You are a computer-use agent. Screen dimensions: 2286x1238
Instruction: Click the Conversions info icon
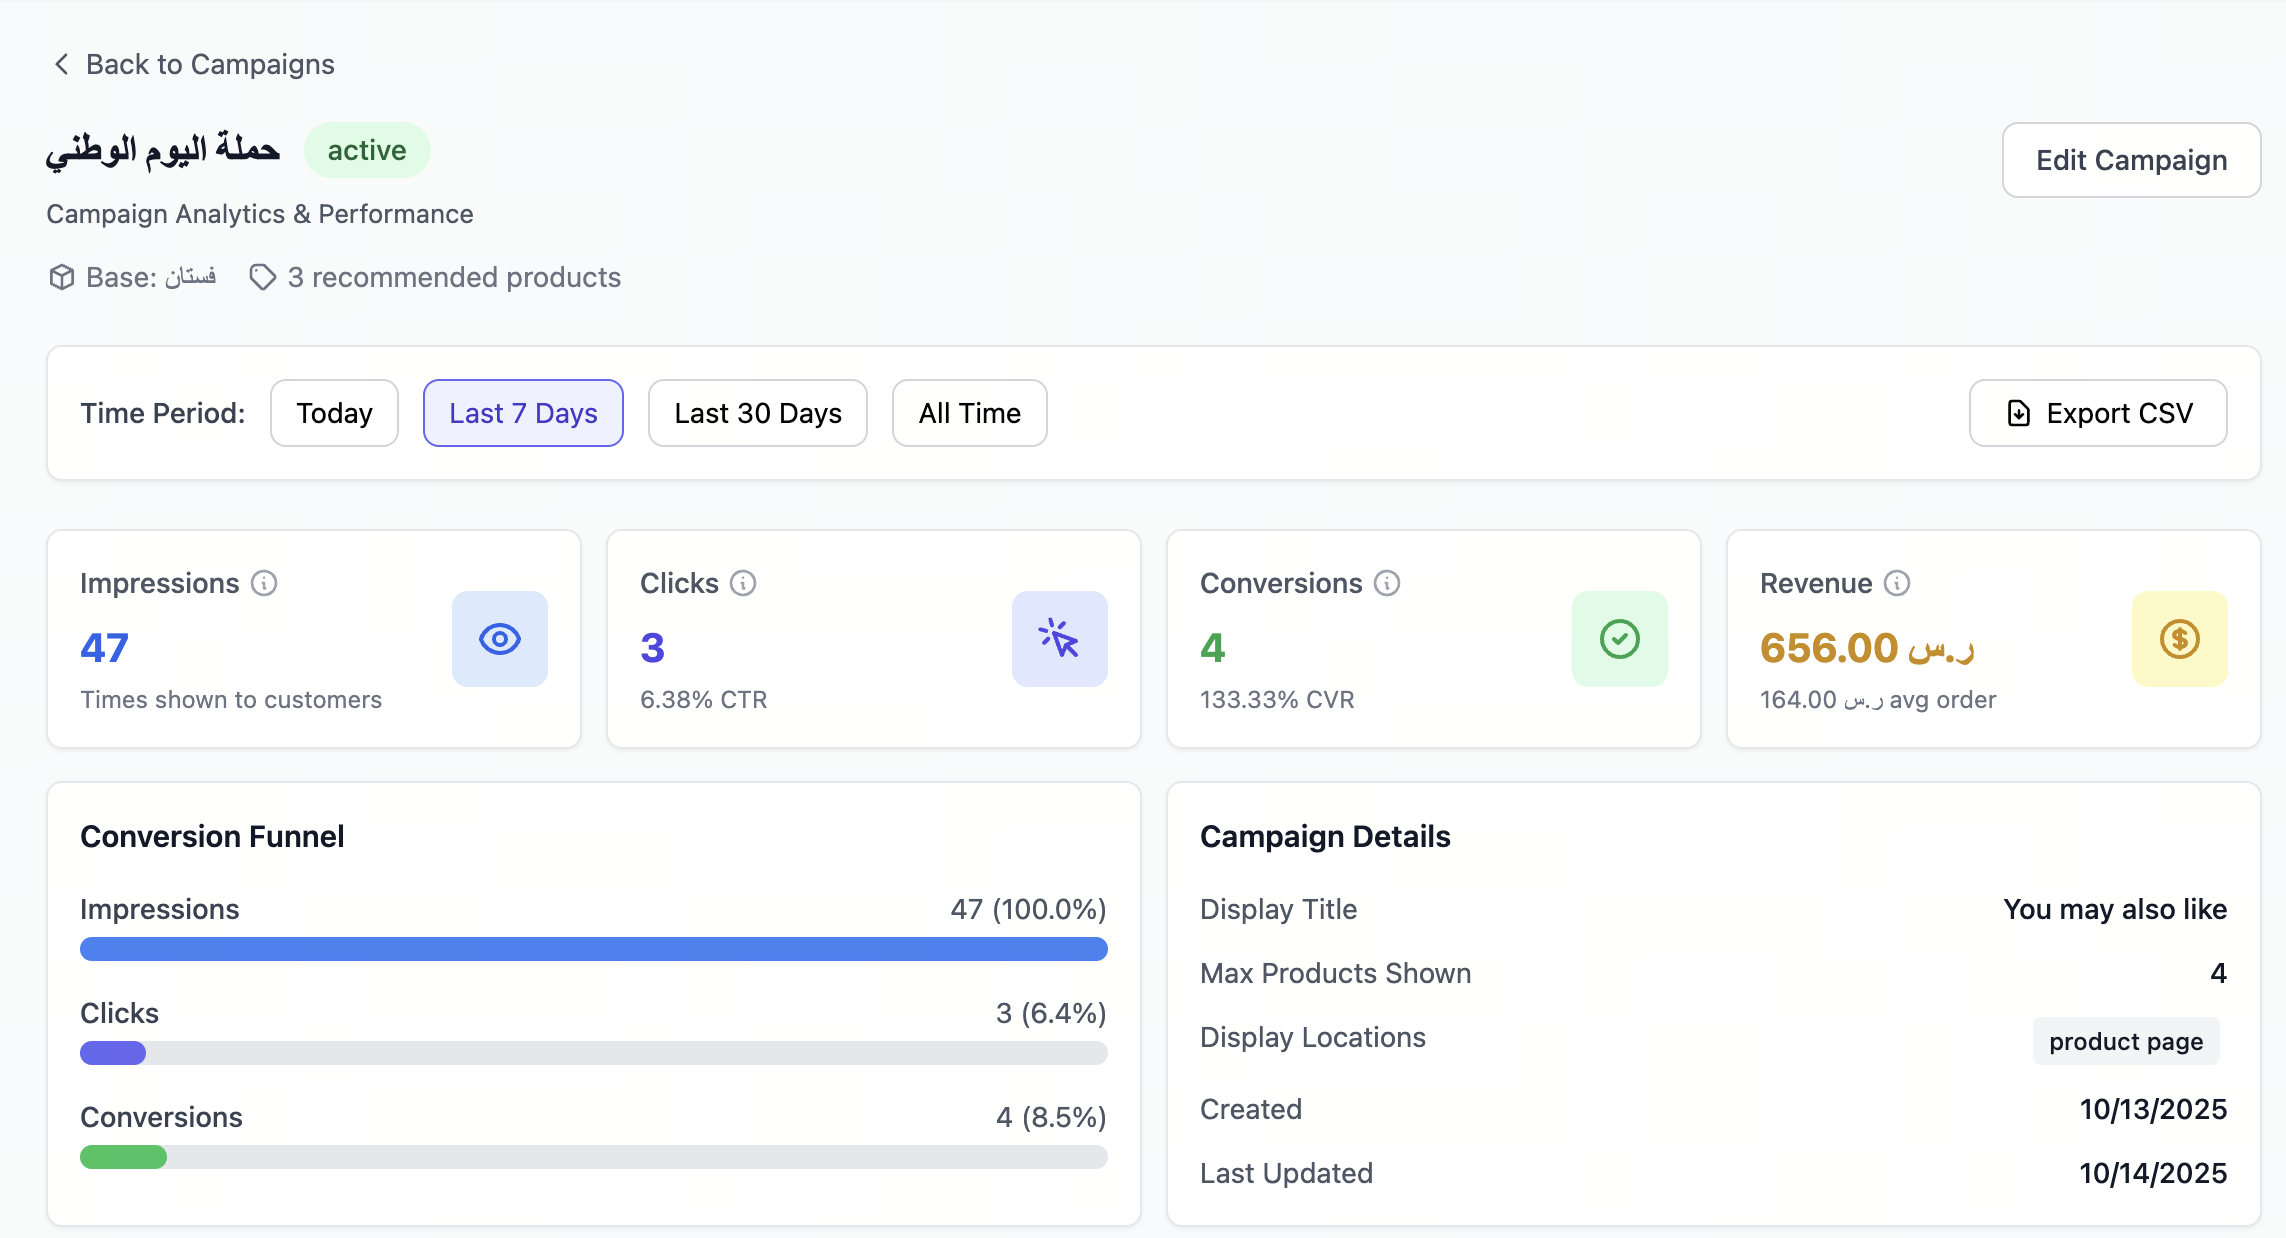[1387, 583]
